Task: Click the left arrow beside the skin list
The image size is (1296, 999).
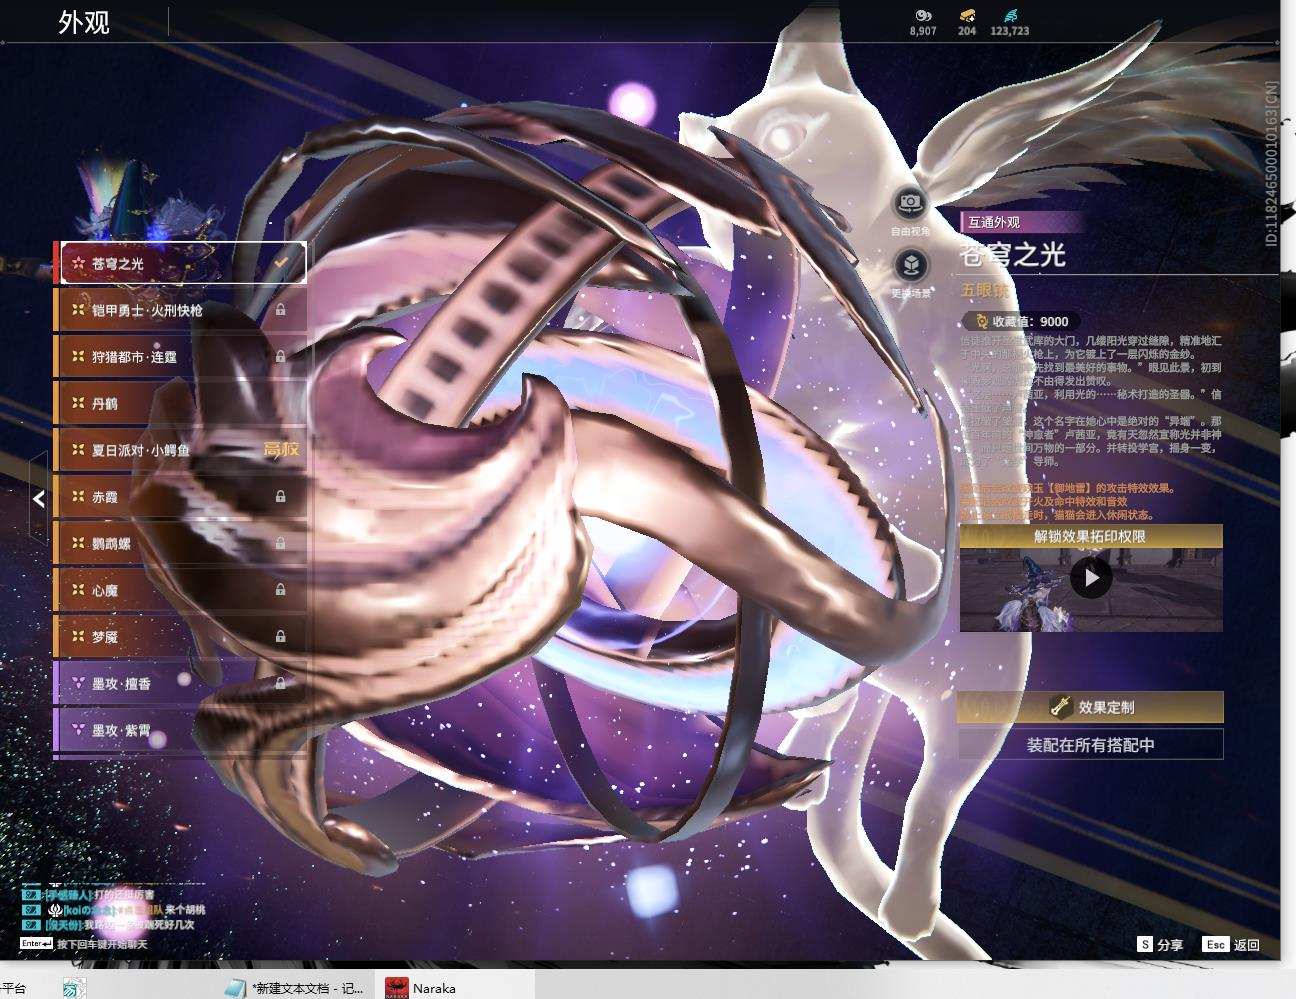Action: click(38, 498)
